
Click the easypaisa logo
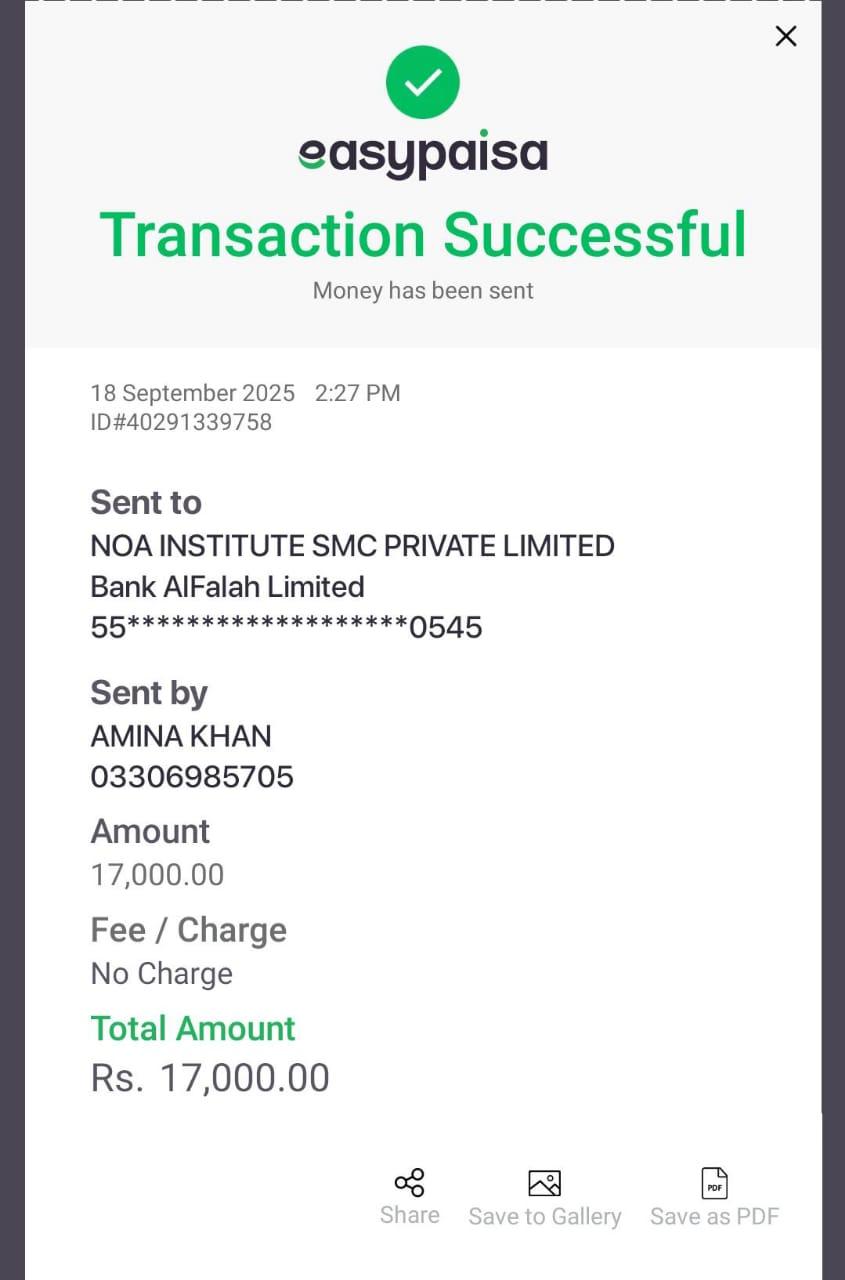[422, 154]
